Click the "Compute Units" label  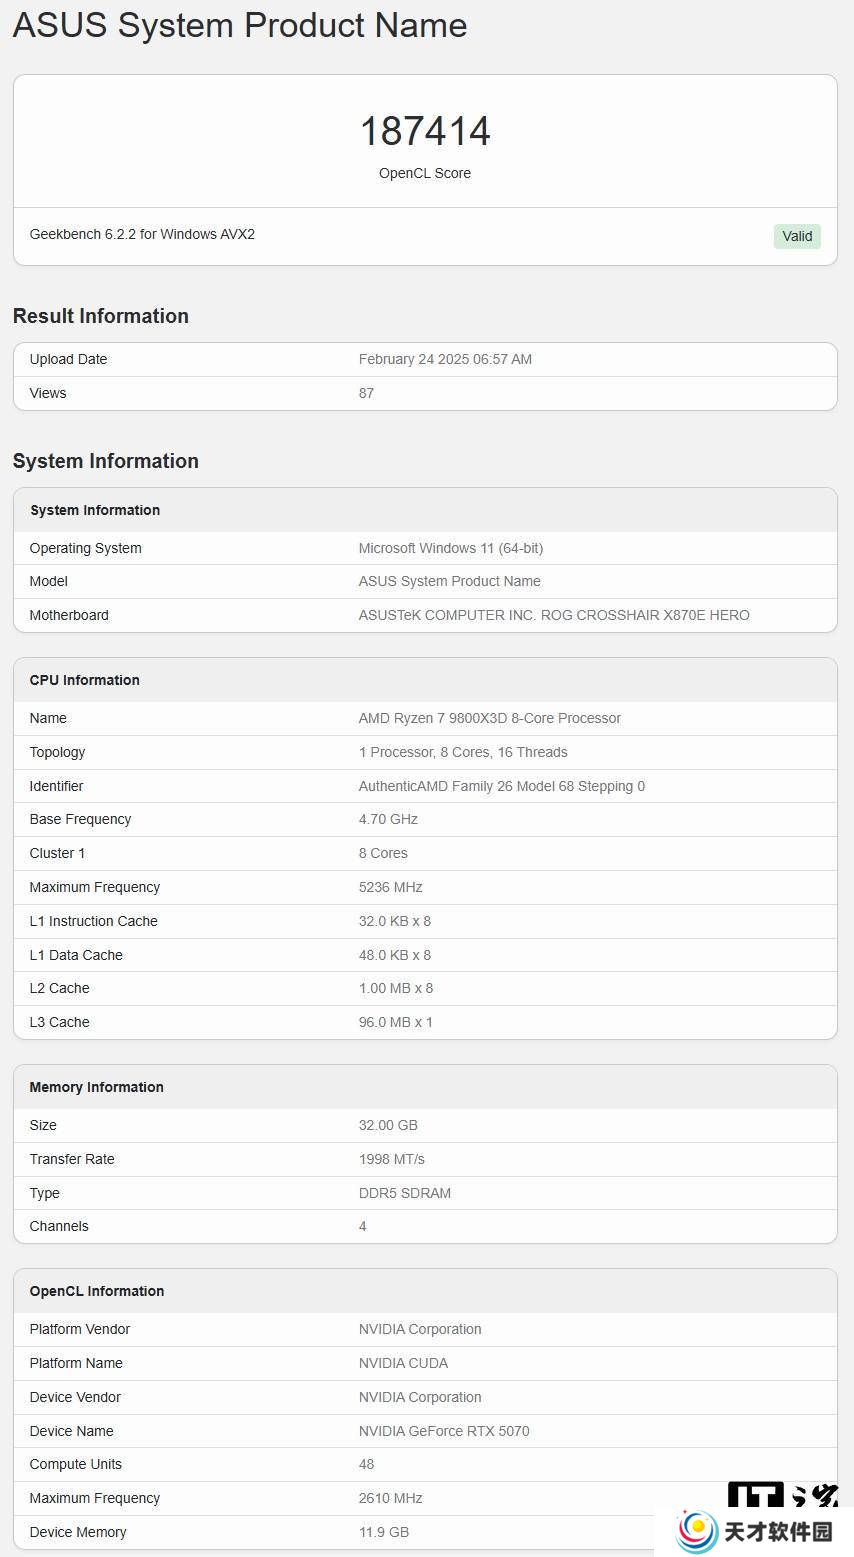coord(76,1464)
